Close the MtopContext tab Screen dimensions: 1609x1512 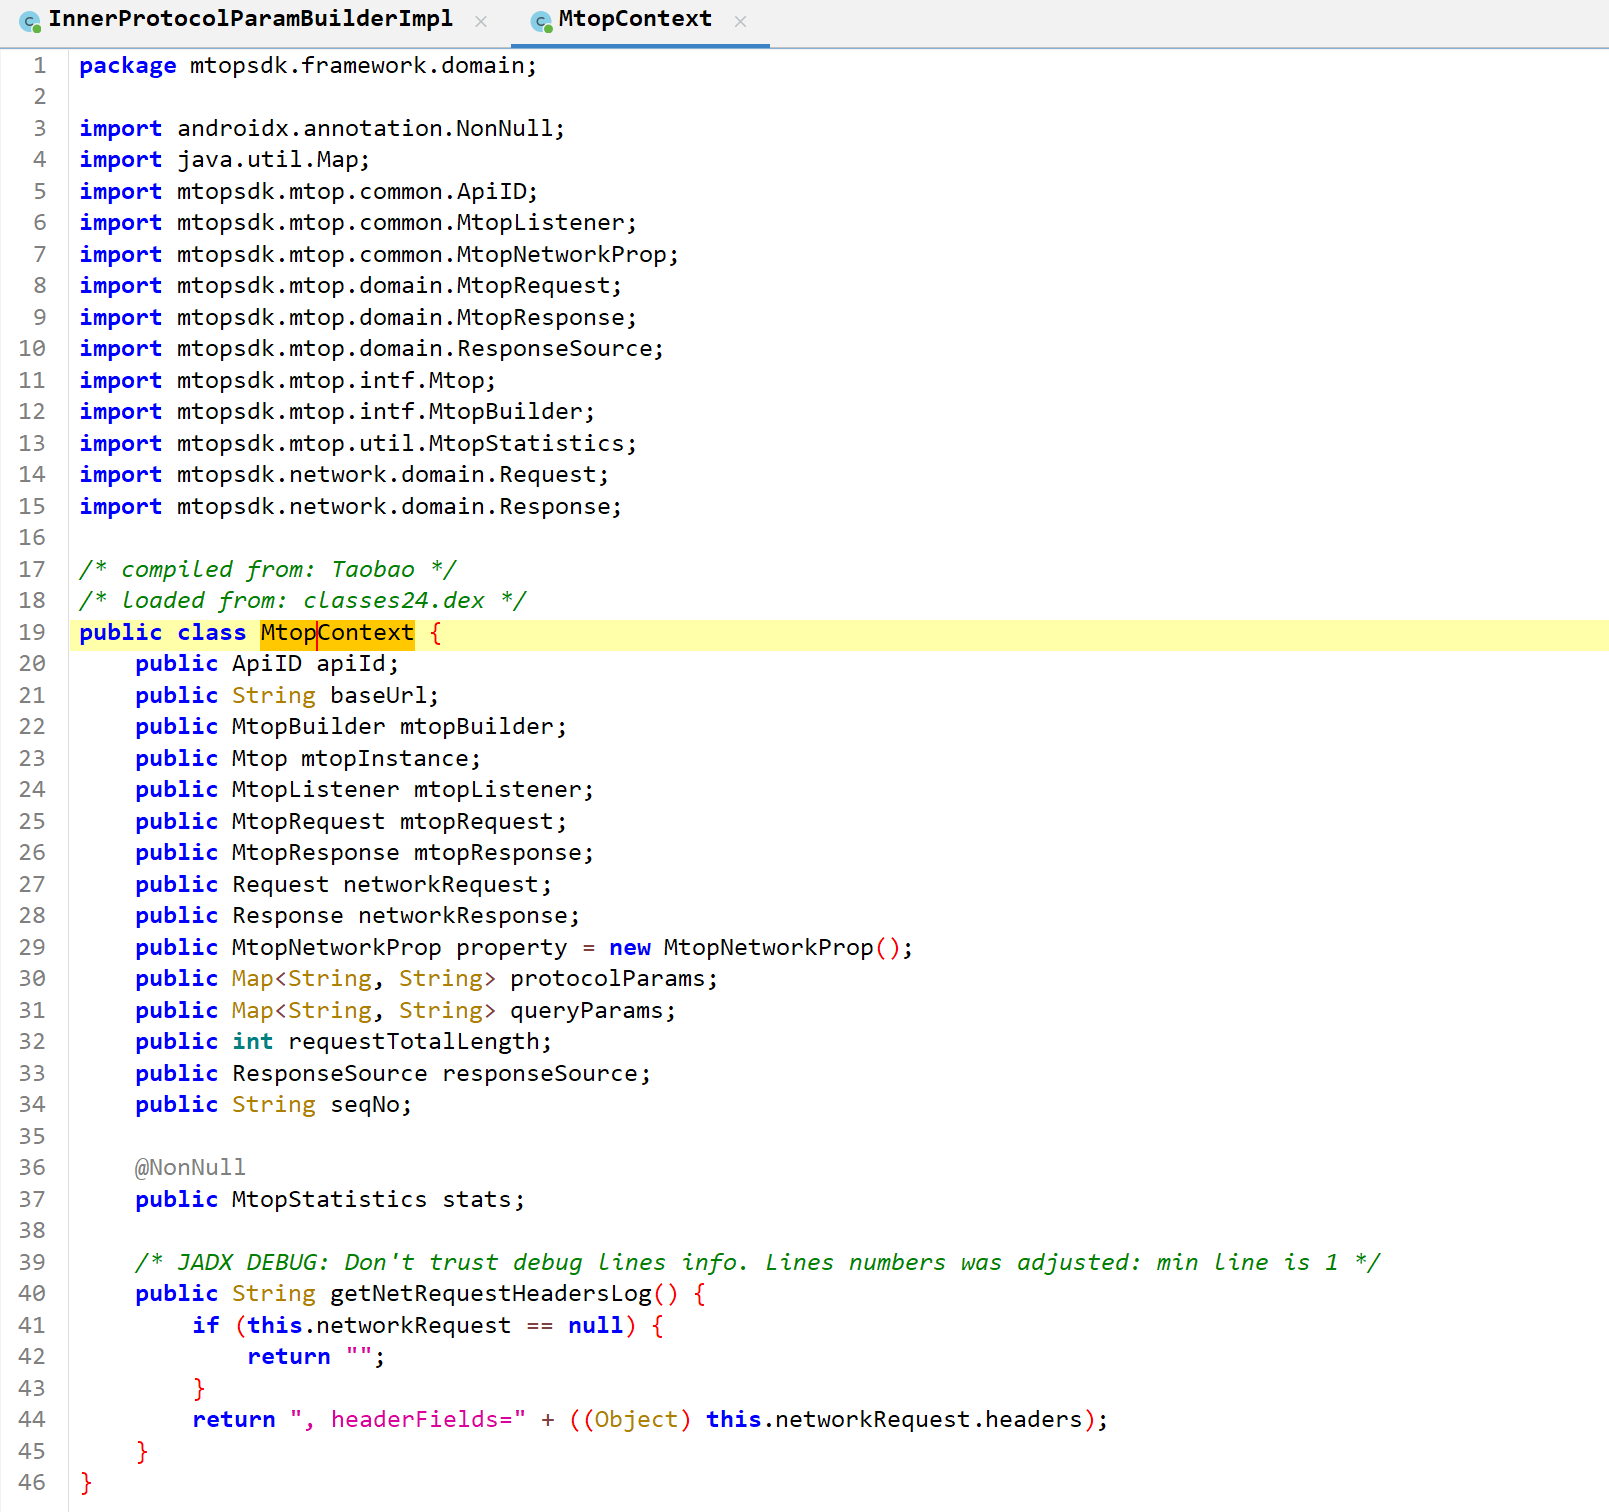point(740,22)
